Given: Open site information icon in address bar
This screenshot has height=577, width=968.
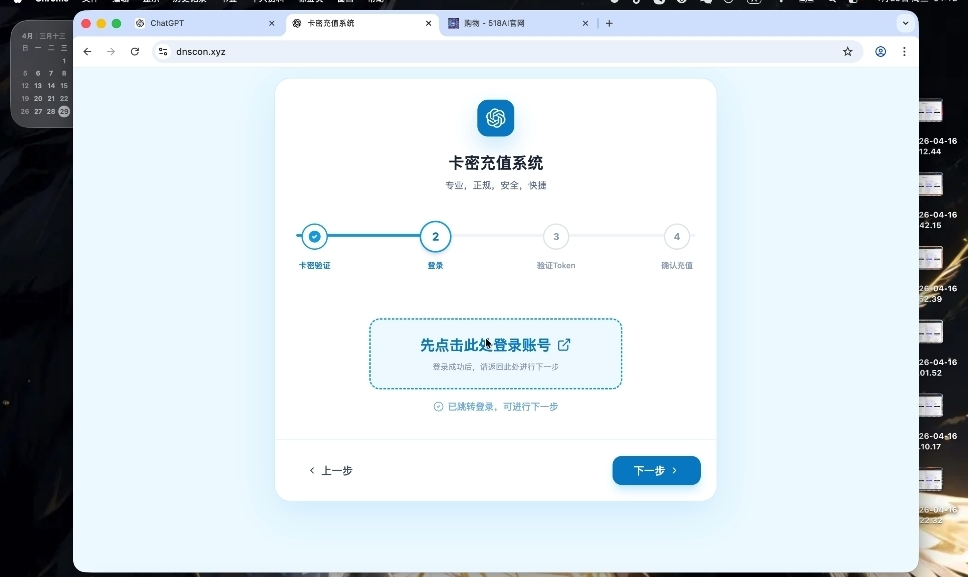Looking at the screenshot, I should click(163, 52).
